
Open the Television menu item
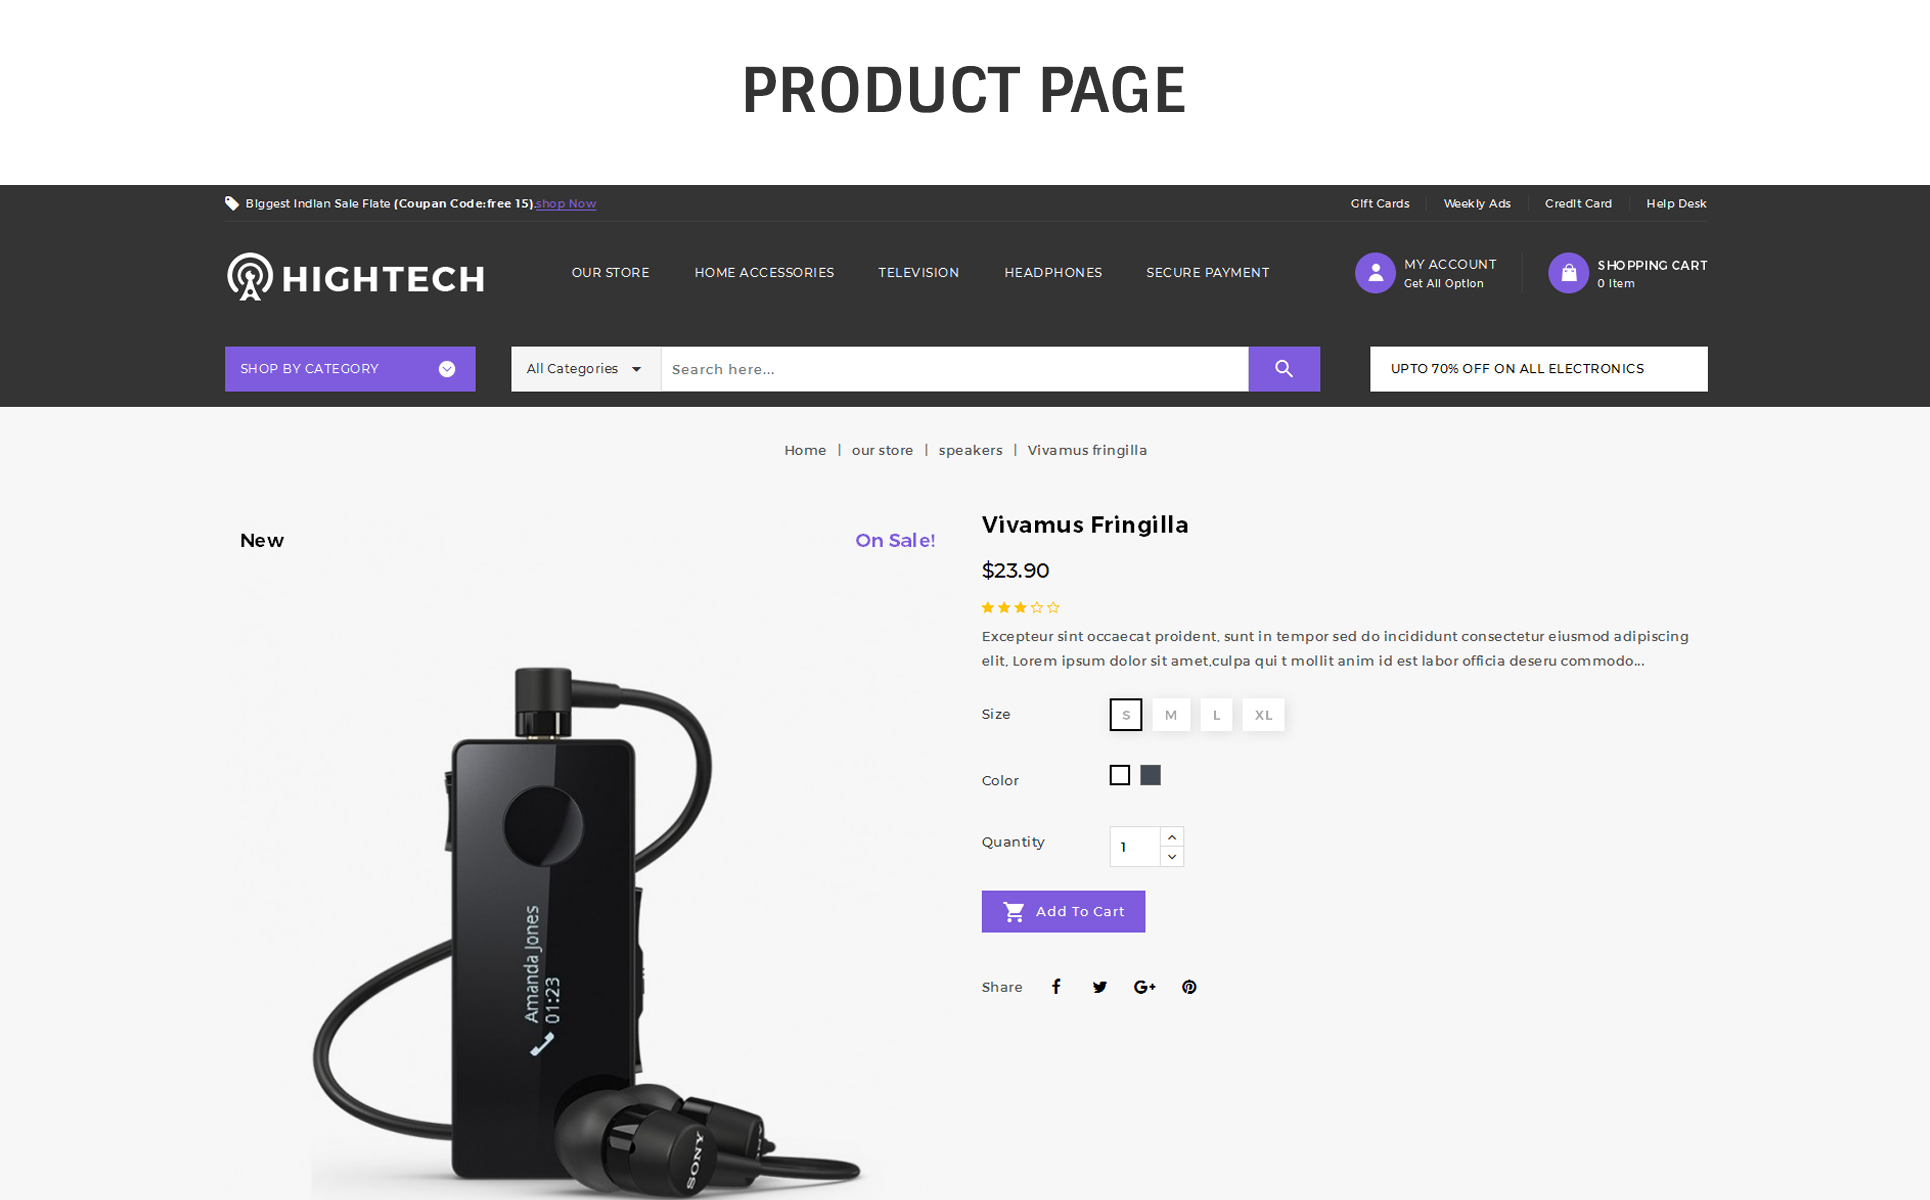(919, 273)
